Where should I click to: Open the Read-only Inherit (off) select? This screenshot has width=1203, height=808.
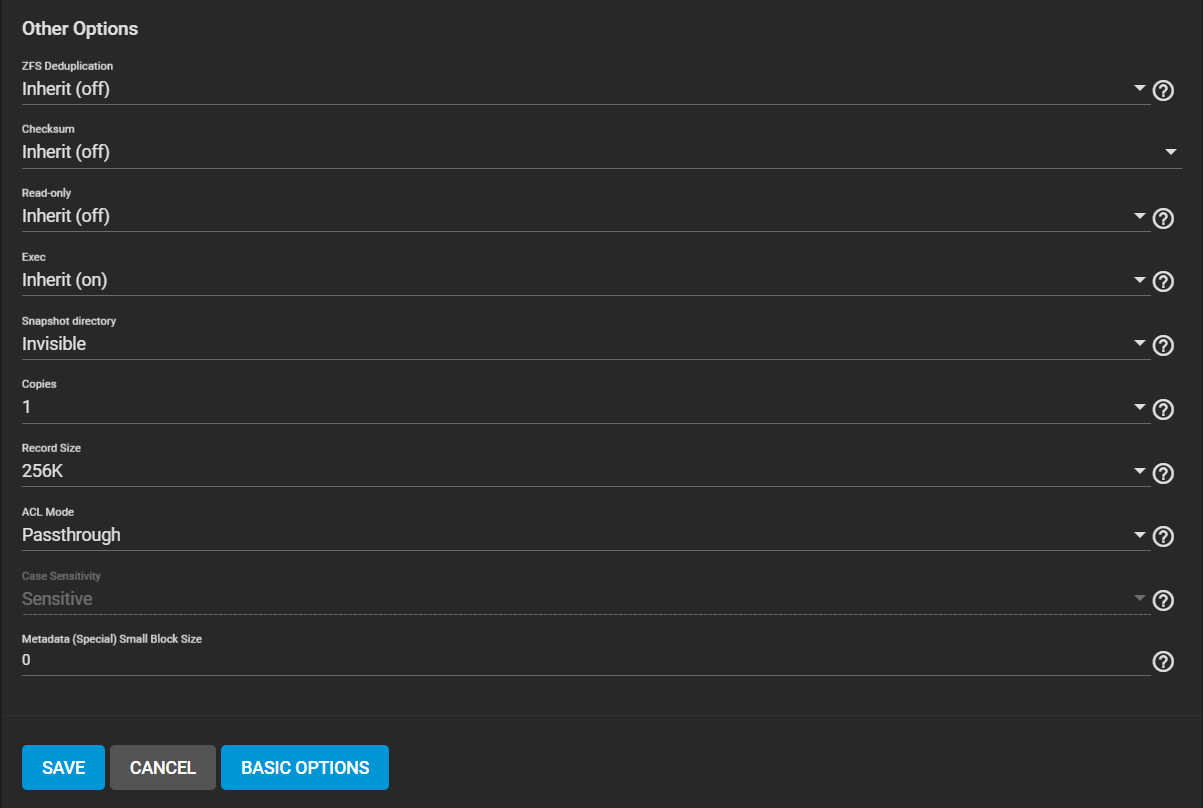pos(586,216)
